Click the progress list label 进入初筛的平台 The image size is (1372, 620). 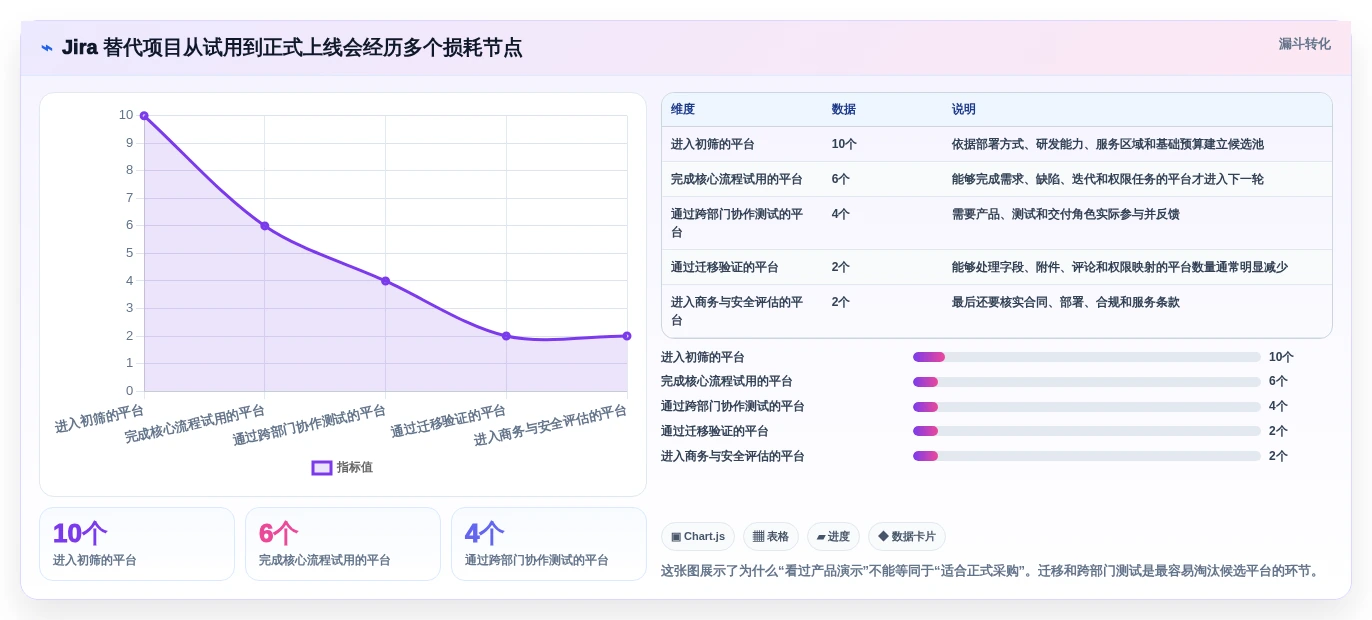click(703, 357)
